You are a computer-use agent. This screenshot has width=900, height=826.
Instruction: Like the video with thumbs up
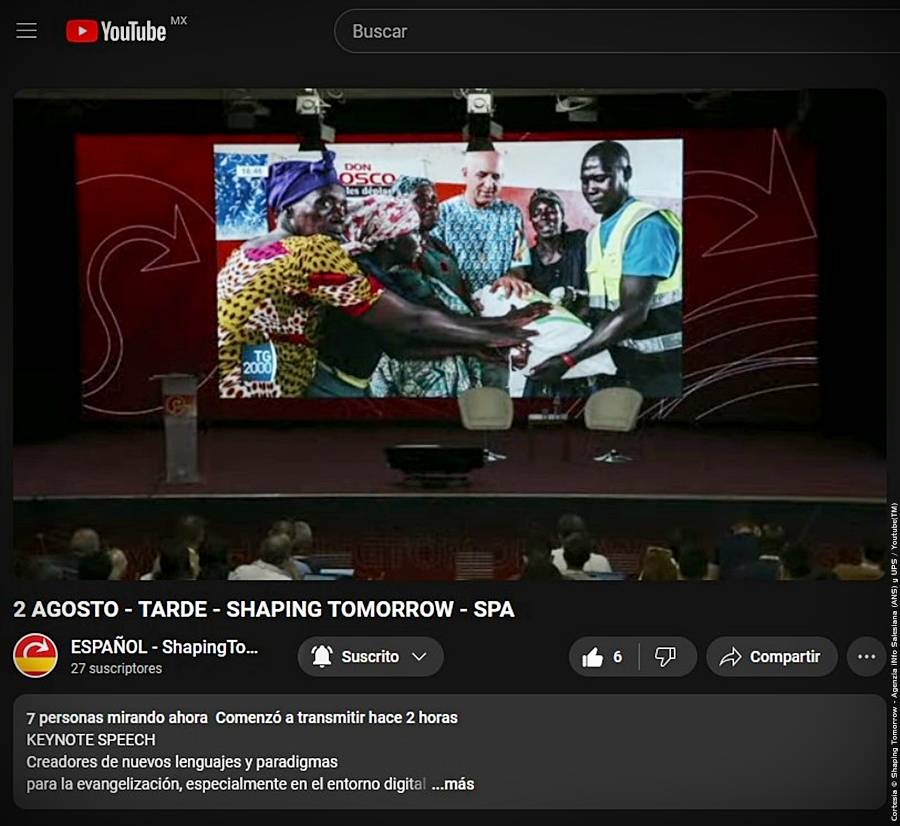pos(603,657)
